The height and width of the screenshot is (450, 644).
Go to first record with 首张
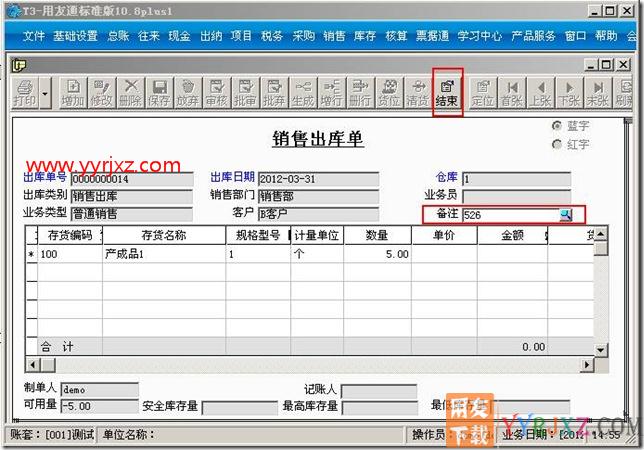512,93
